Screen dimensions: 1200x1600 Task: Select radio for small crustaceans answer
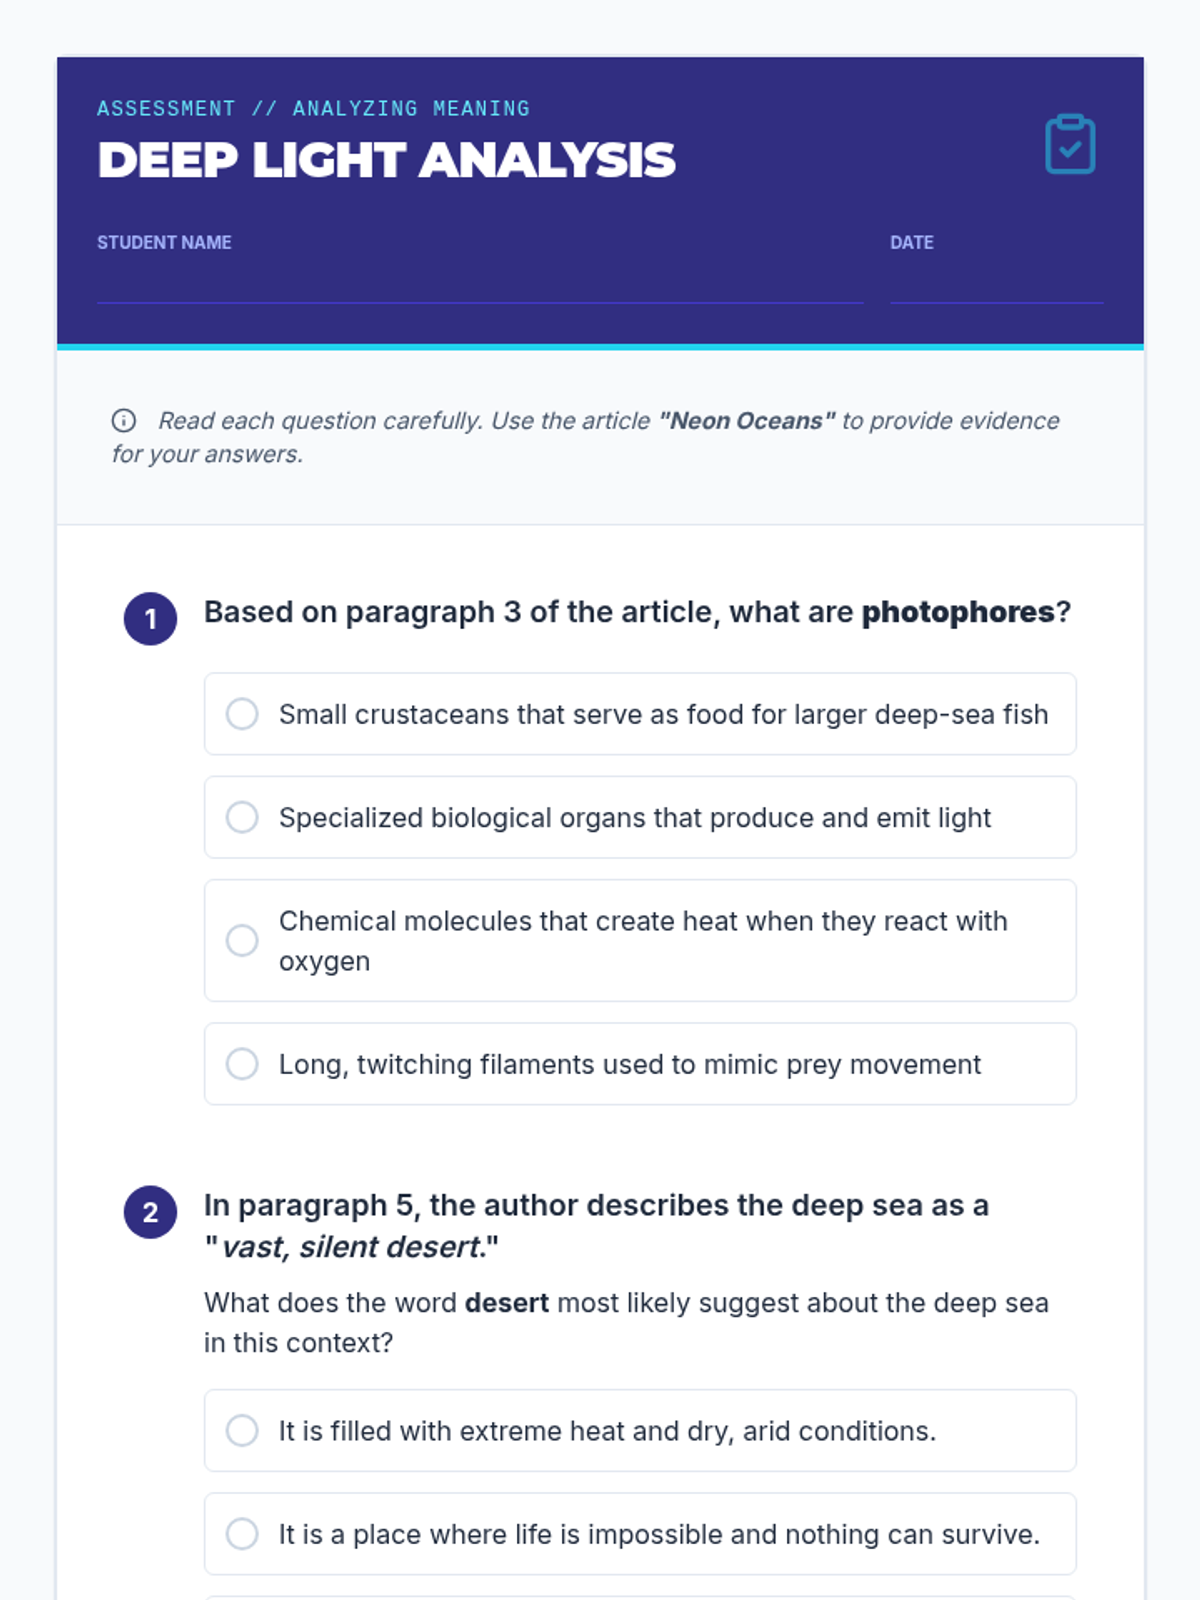(242, 714)
